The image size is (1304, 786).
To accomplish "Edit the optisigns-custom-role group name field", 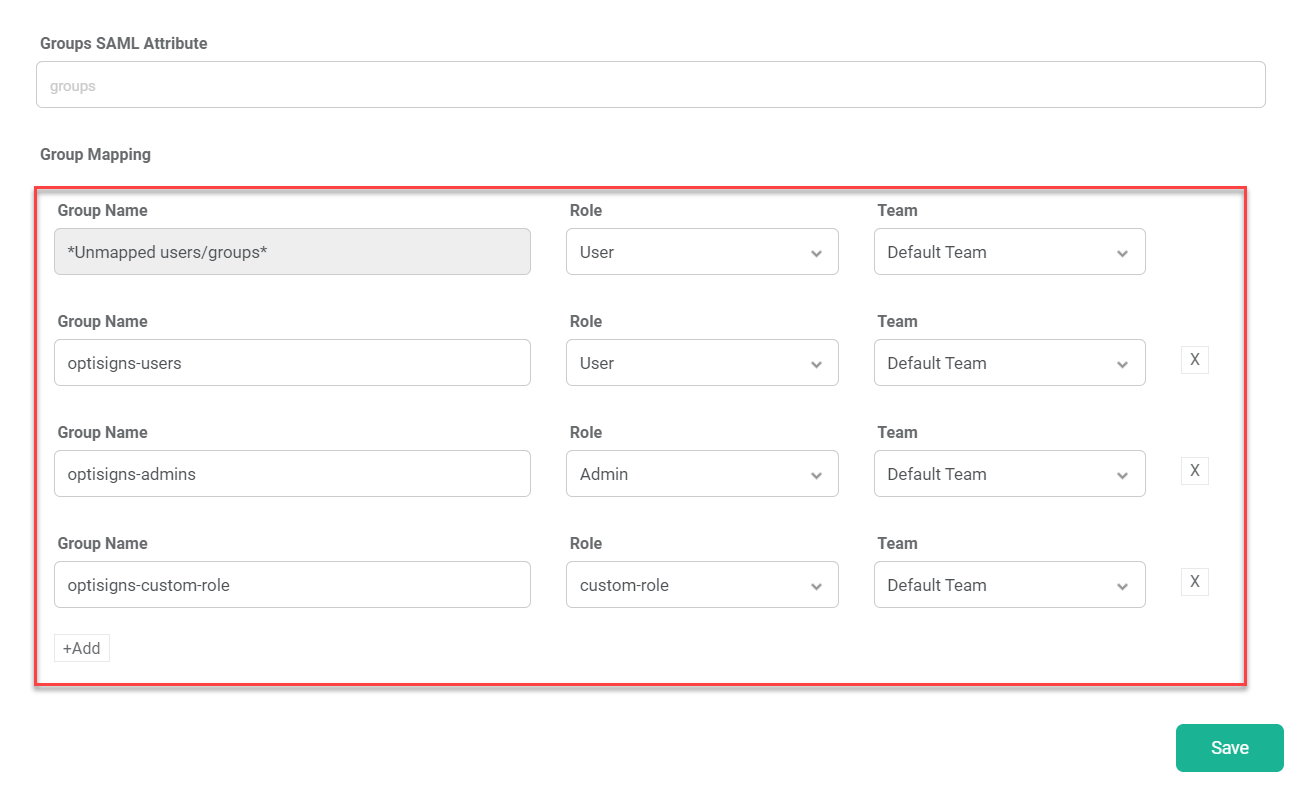I will coord(292,585).
